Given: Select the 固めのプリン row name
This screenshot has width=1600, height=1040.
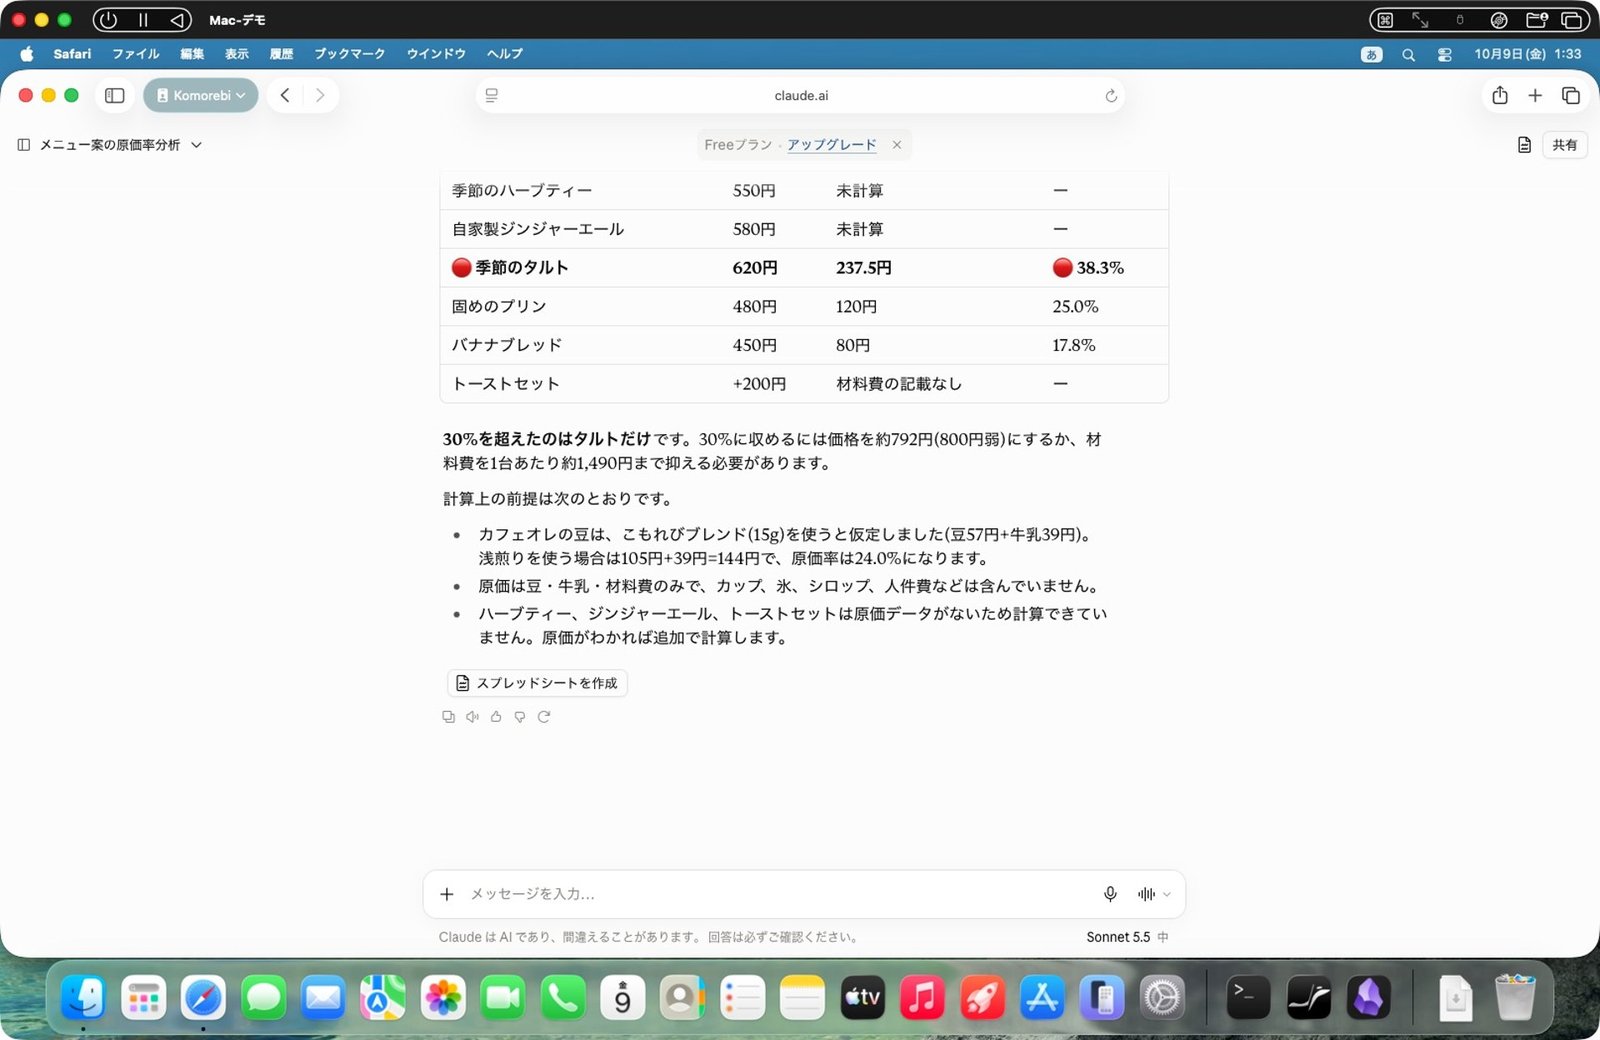Looking at the screenshot, I should click(x=499, y=307).
